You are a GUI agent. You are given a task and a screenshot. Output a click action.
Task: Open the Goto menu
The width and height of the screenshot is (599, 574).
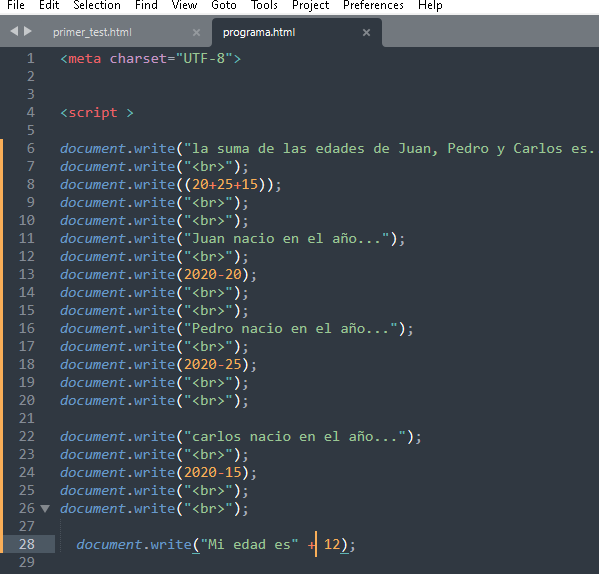[x=224, y=5]
